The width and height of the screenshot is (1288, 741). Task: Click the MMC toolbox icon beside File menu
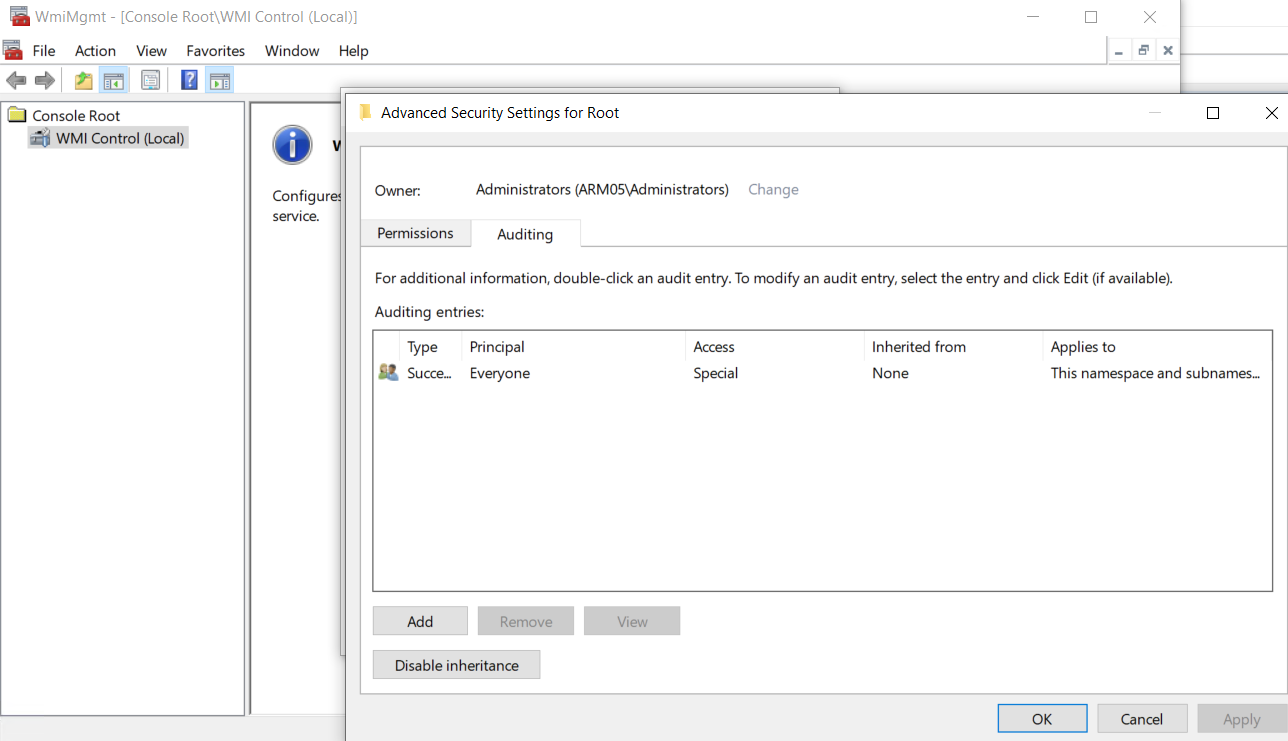tap(13, 50)
